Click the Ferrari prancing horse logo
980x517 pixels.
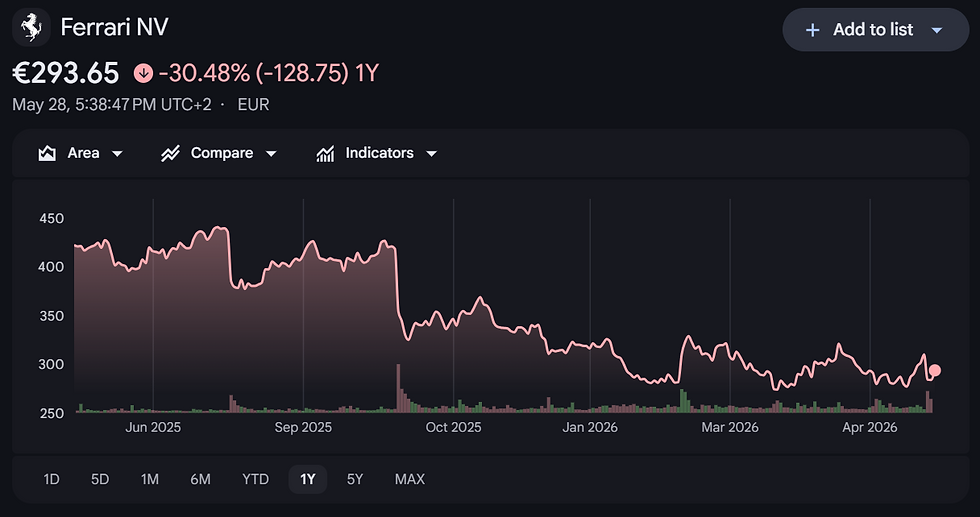[31, 27]
